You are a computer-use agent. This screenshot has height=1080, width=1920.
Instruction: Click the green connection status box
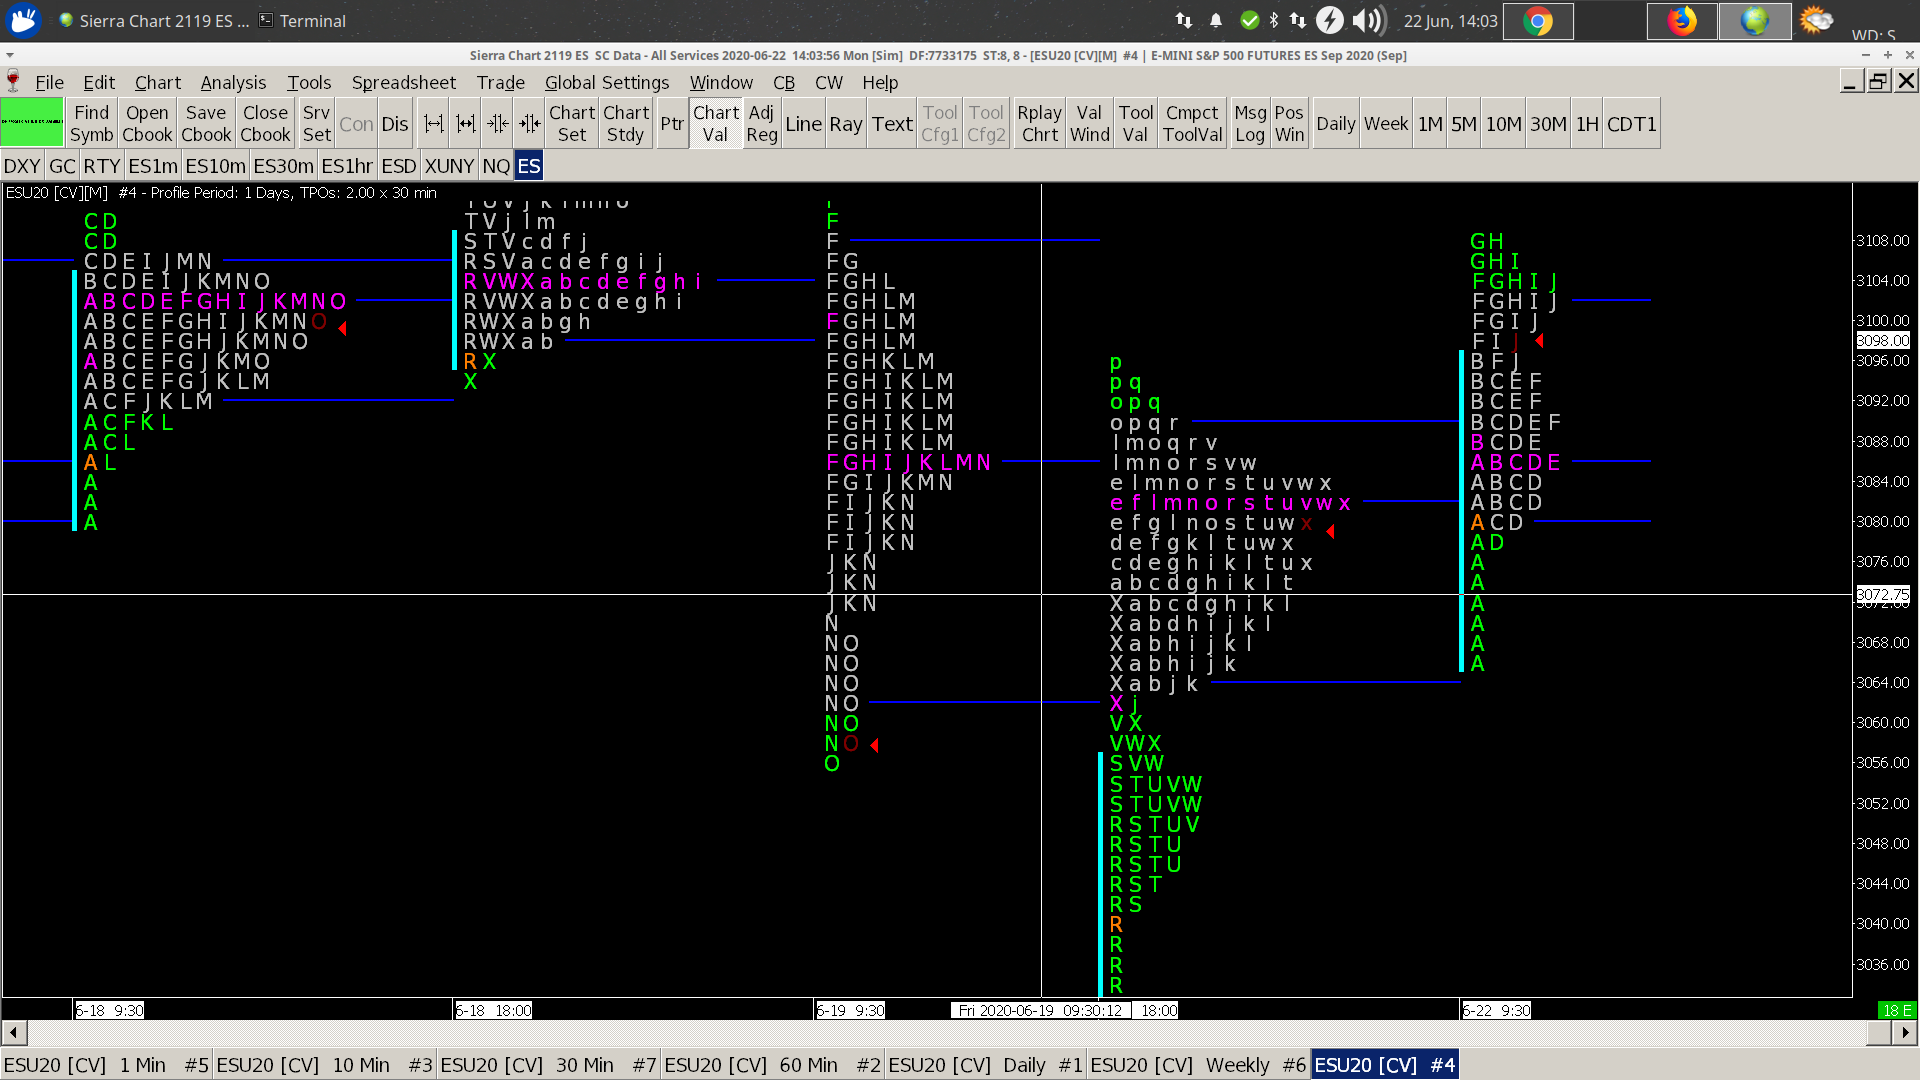coord(32,123)
